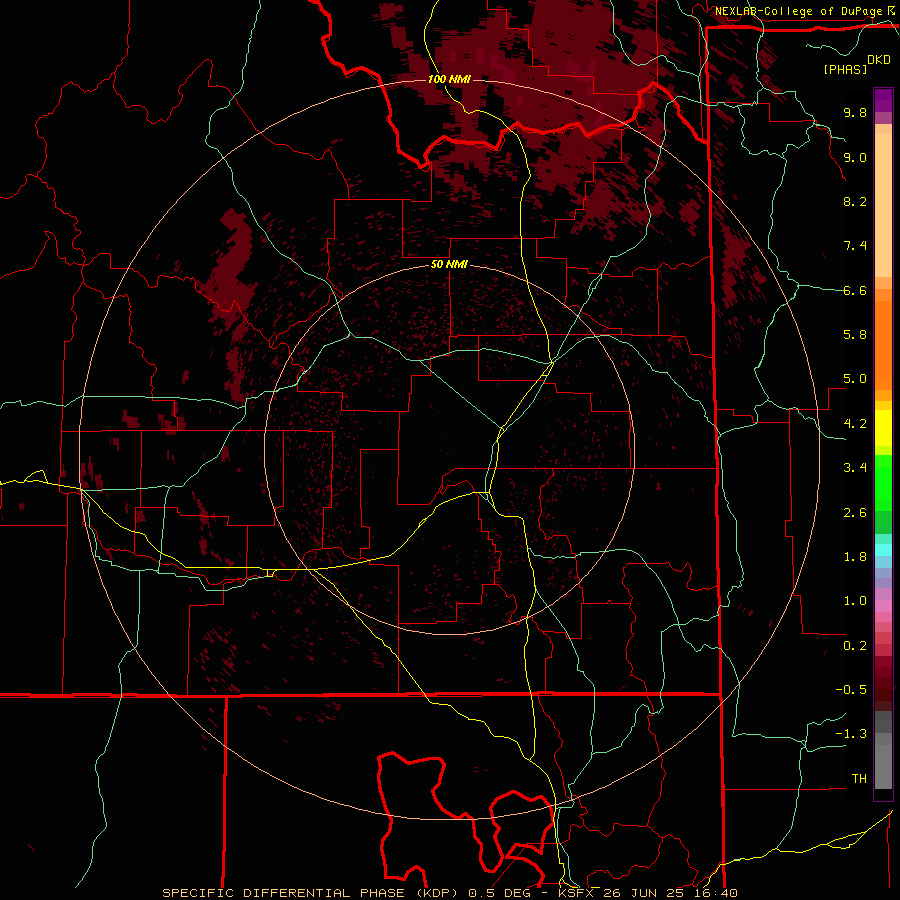Click the 50 NMI range ring label

coord(449,265)
